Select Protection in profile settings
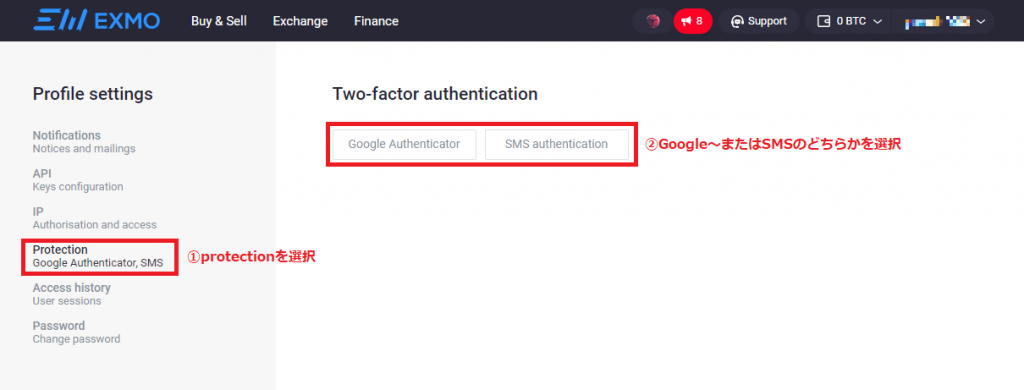The image size is (1024, 390). click(98, 256)
